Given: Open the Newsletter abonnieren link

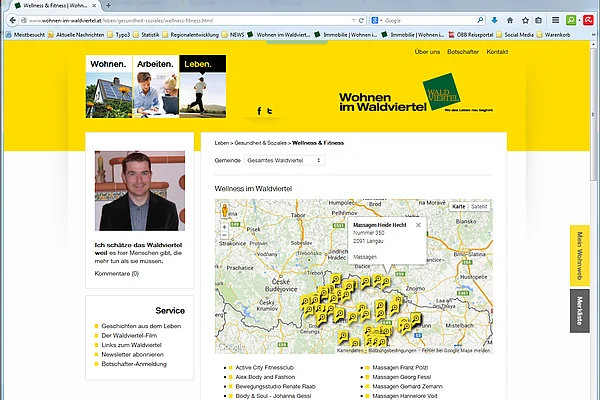Looking at the screenshot, I should [x=132, y=355].
